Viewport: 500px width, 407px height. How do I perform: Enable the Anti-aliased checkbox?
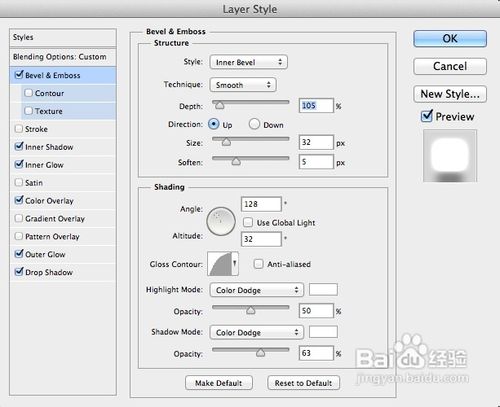[x=258, y=264]
